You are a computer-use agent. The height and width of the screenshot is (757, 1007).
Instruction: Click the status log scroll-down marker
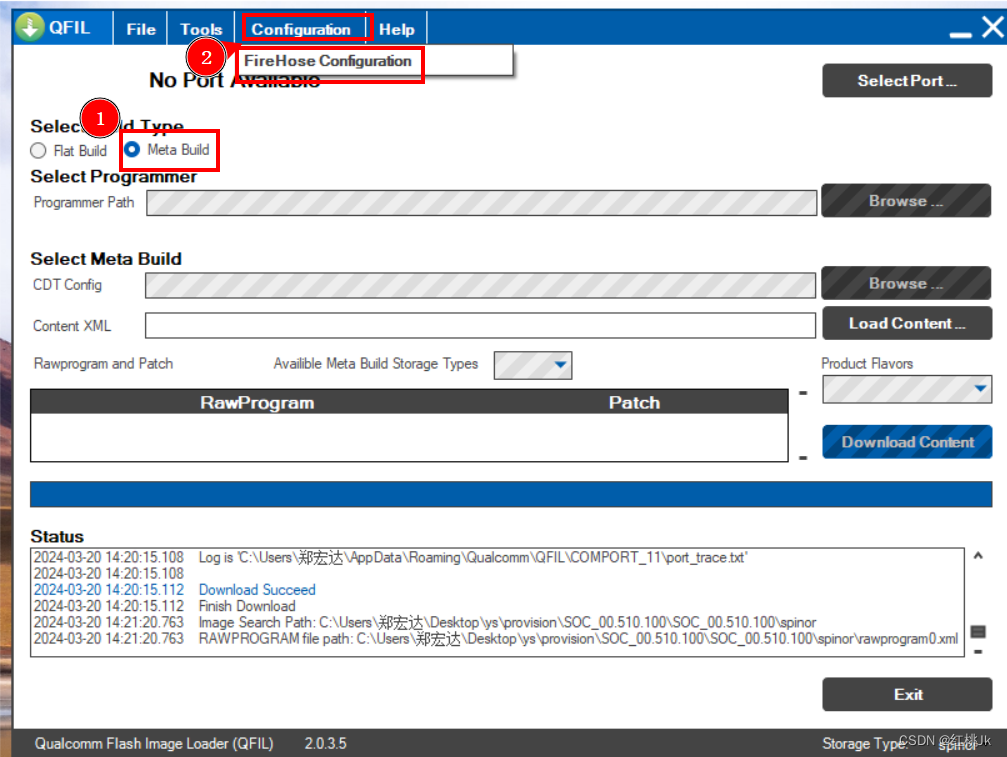[978, 652]
